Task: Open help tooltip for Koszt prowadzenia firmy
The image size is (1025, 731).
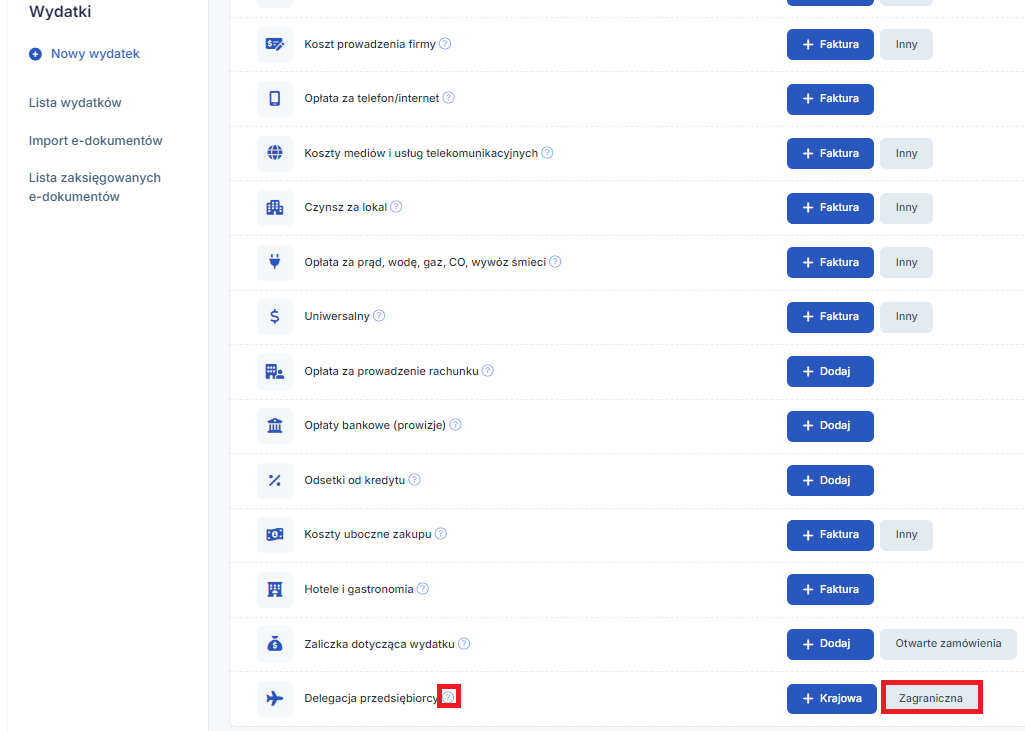Action: tap(445, 44)
